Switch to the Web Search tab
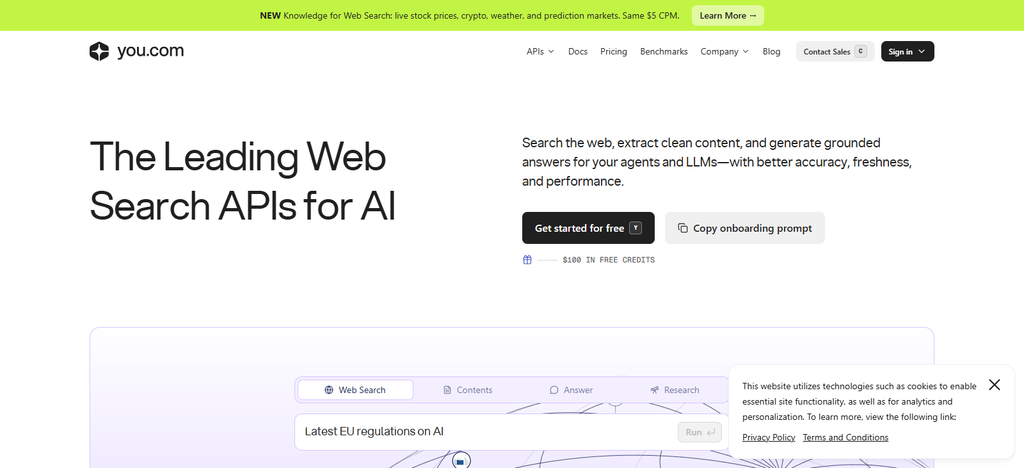Image resolution: width=1024 pixels, height=468 pixels. pos(355,390)
